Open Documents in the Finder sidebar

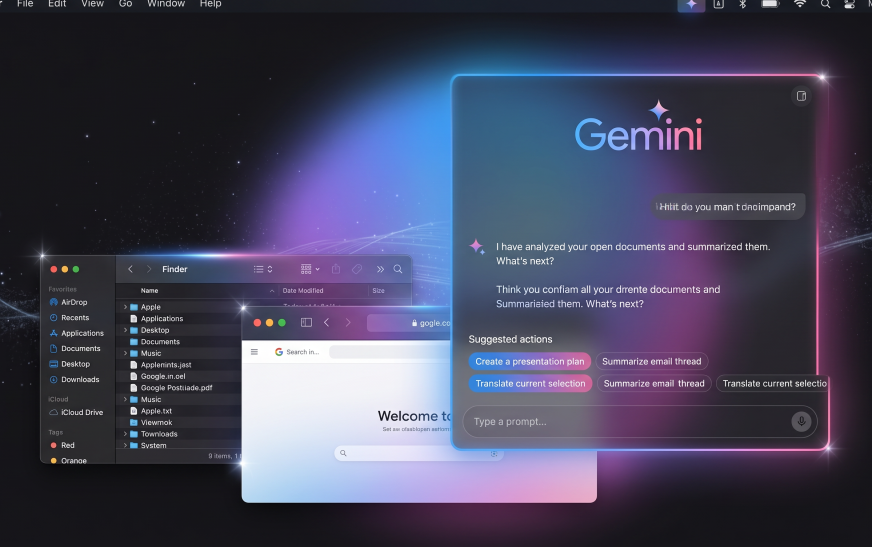click(x=81, y=349)
